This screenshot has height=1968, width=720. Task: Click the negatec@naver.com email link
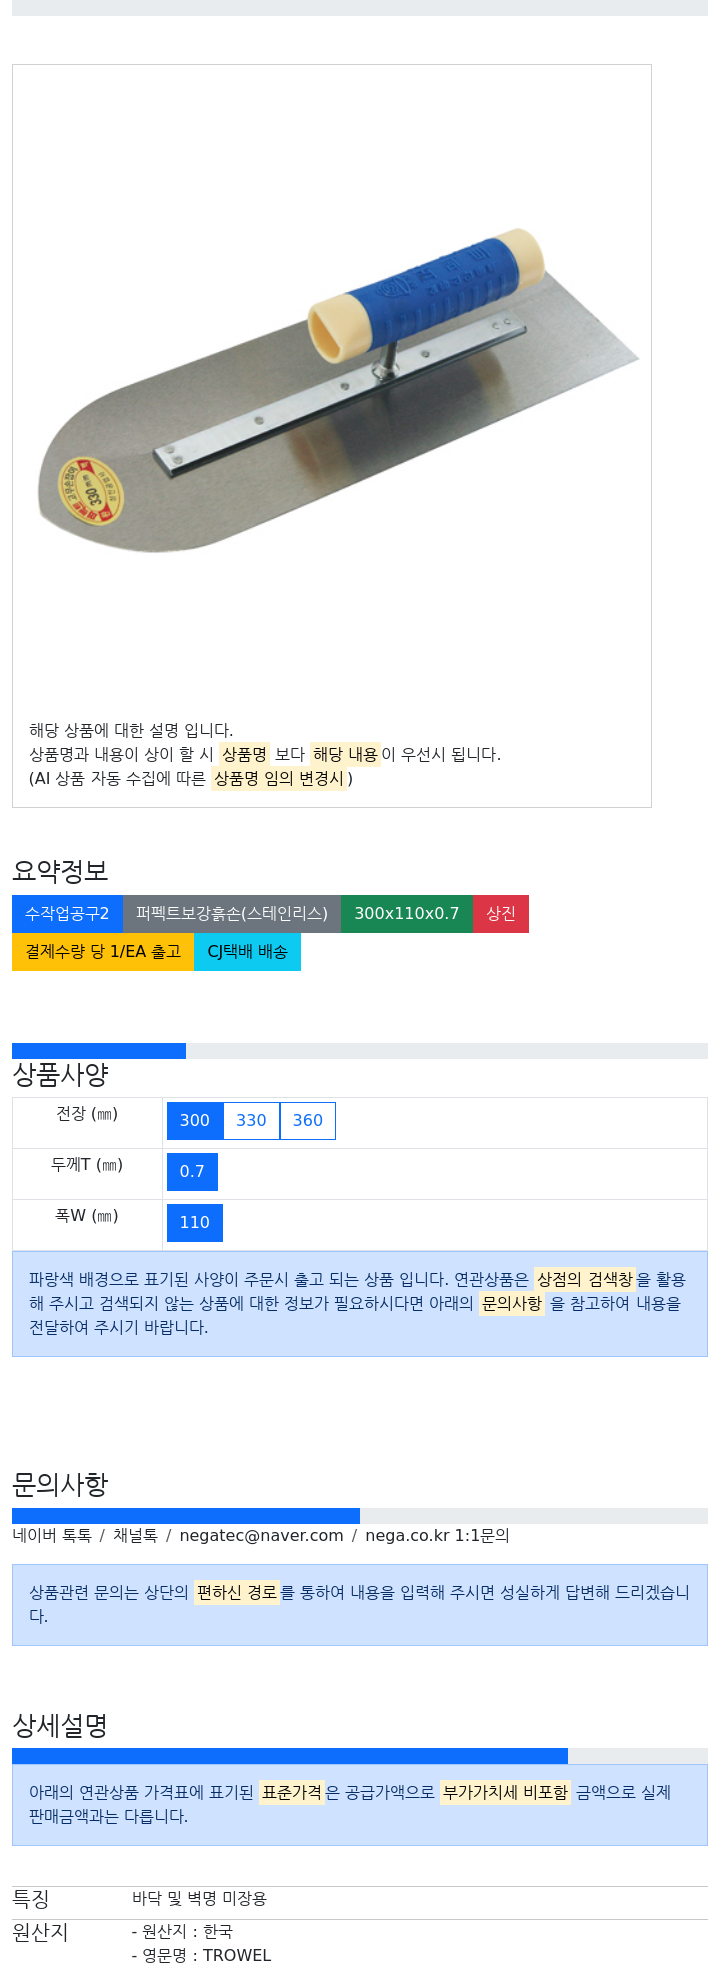[261, 1535]
